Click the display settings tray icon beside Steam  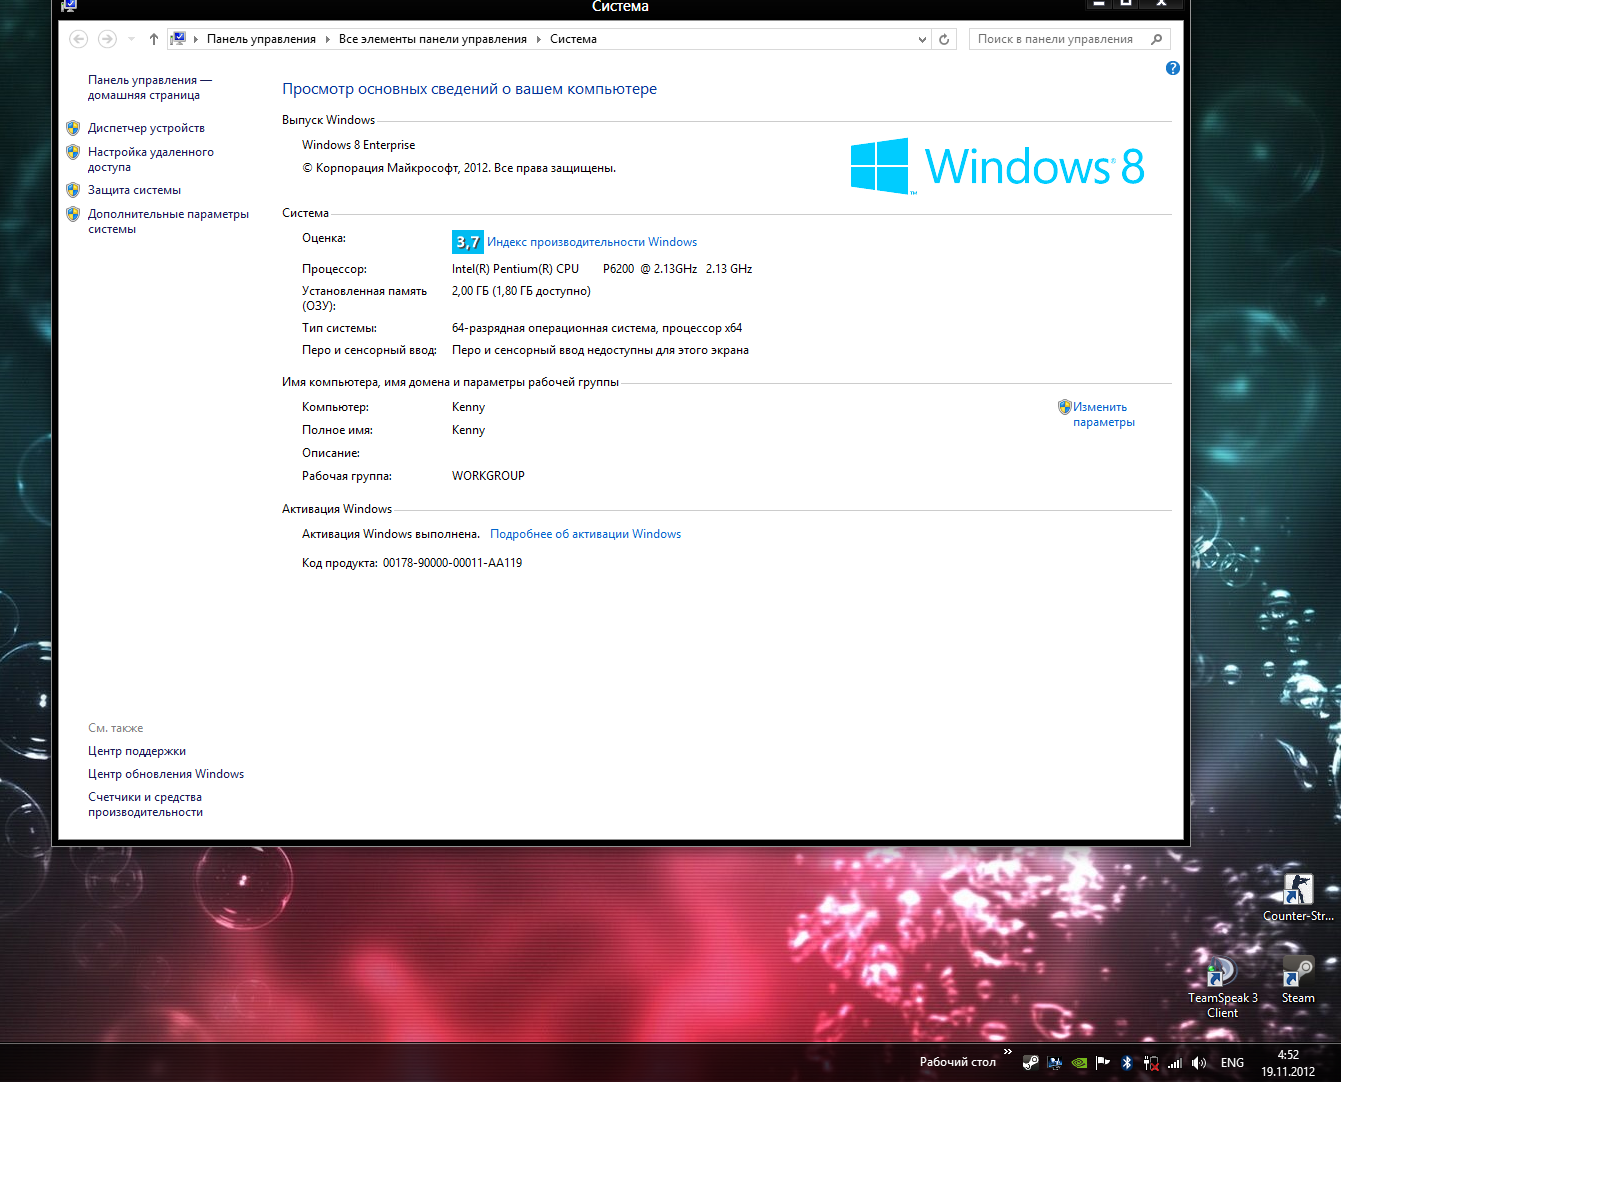1055,1063
